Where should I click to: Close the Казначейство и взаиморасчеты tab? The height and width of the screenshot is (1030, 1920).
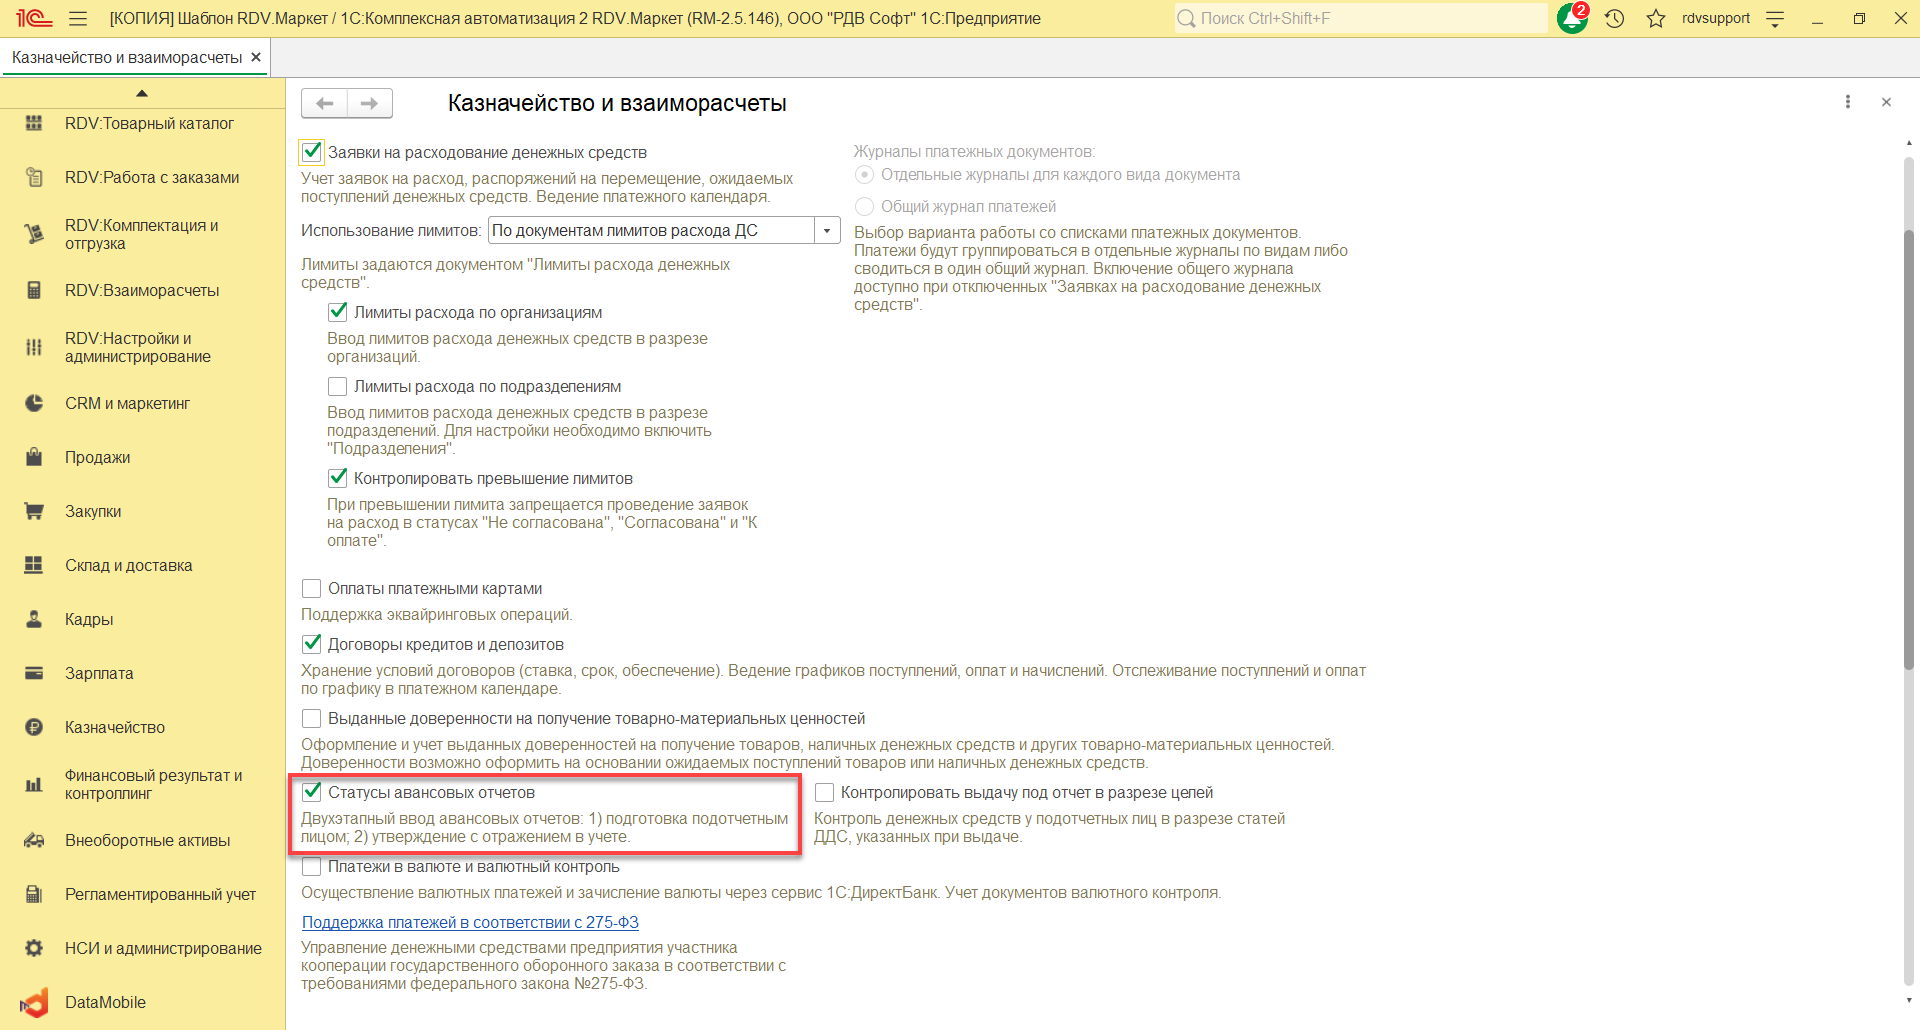pyautogui.click(x=256, y=57)
